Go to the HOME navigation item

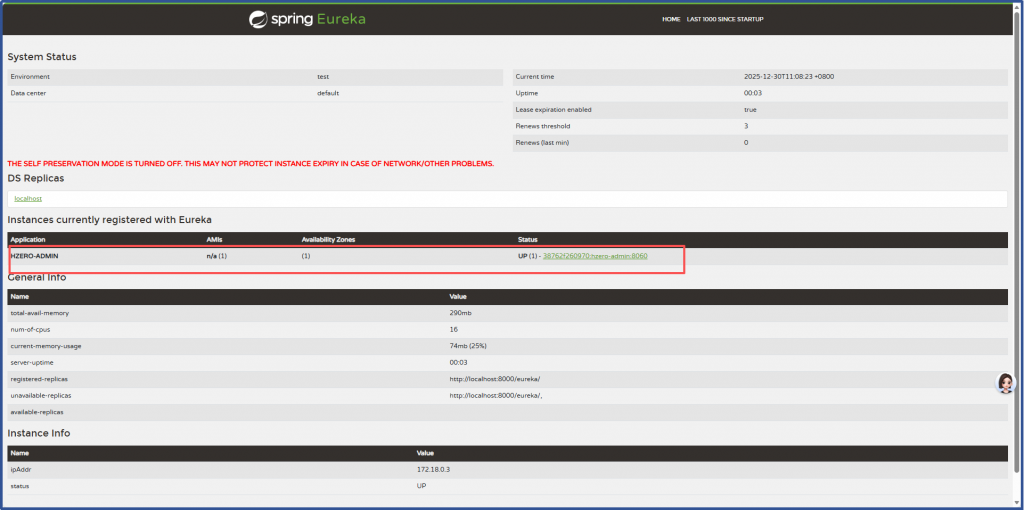(x=671, y=19)
